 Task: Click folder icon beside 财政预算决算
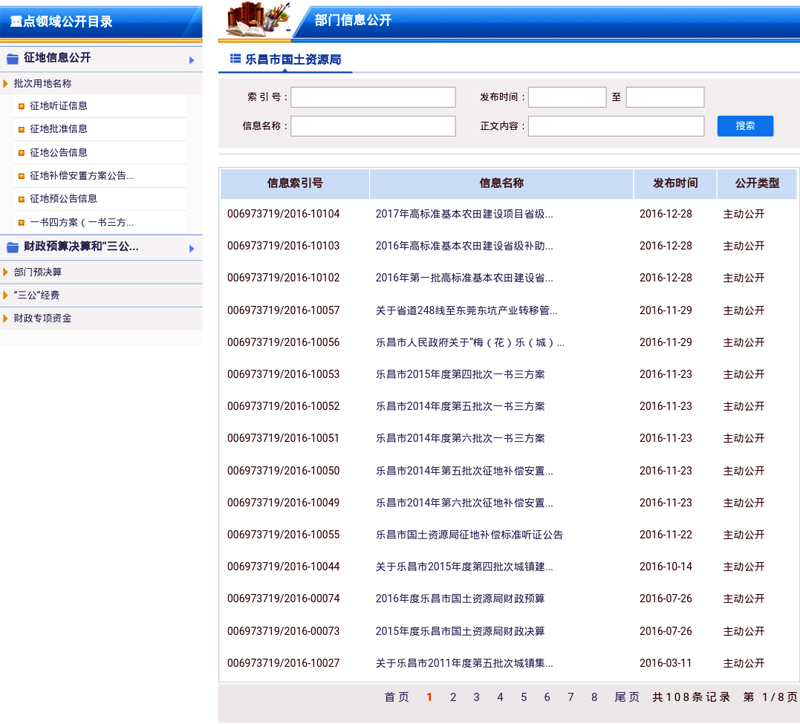tap(13, 247)
